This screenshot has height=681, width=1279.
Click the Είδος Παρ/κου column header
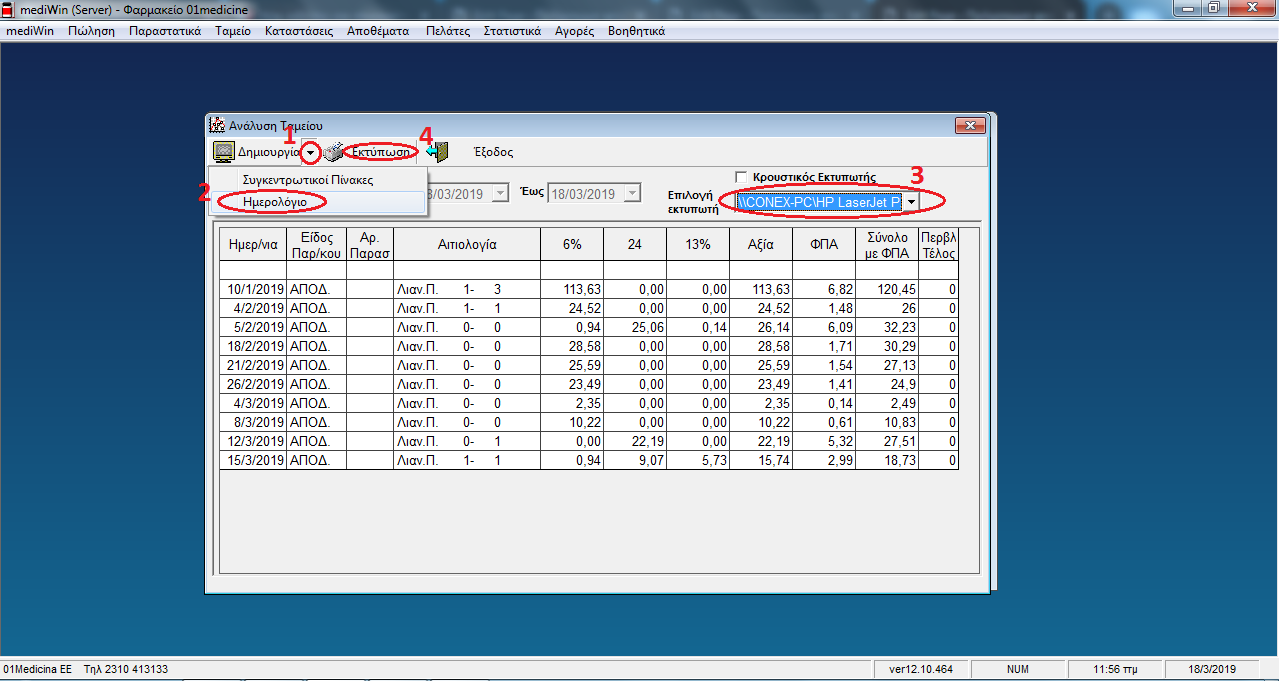tap(316, 244)
